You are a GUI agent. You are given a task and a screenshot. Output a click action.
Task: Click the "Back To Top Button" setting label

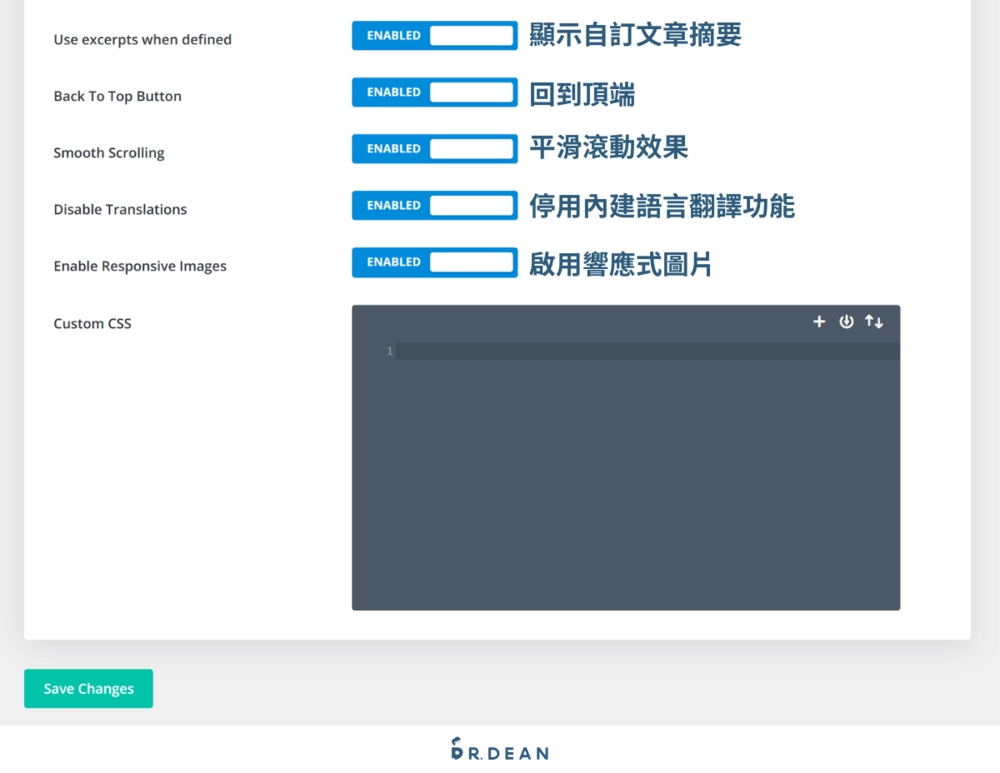point(117,96)
